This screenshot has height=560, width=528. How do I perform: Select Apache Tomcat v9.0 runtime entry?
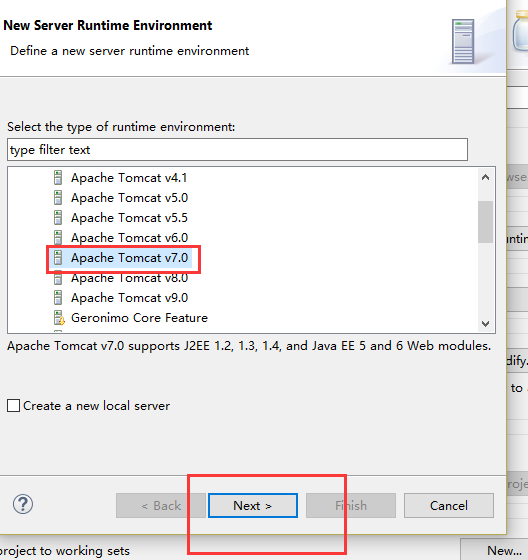point(129,298)
